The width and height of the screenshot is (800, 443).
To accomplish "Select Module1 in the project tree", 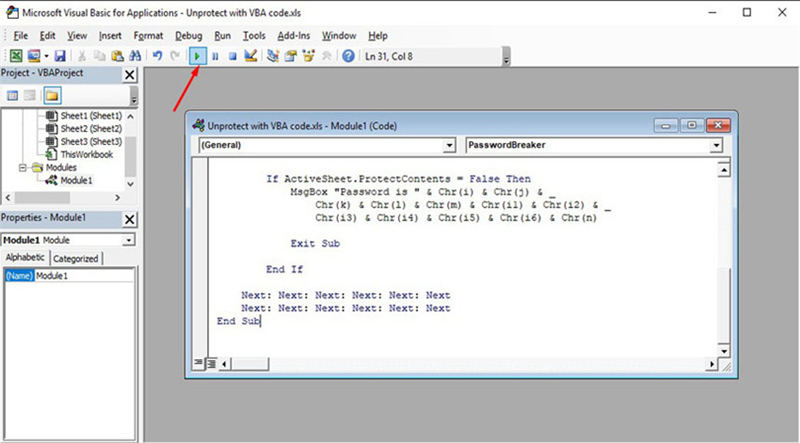I will [75, 181].
